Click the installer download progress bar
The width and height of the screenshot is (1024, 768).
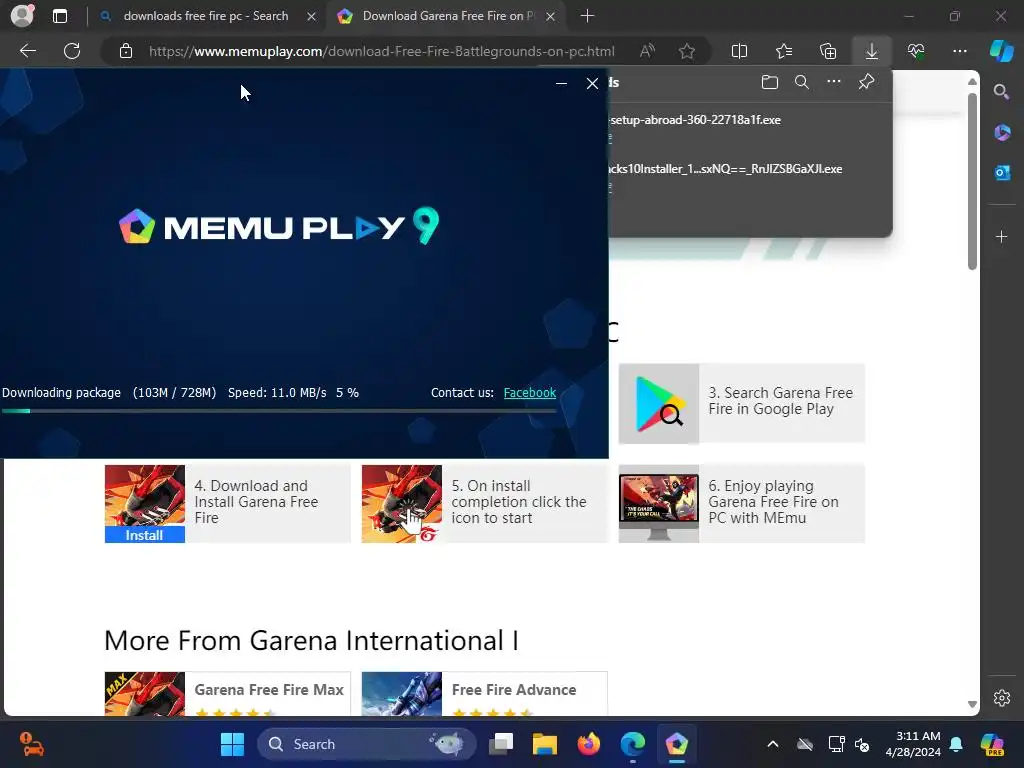tap(279, 411)
